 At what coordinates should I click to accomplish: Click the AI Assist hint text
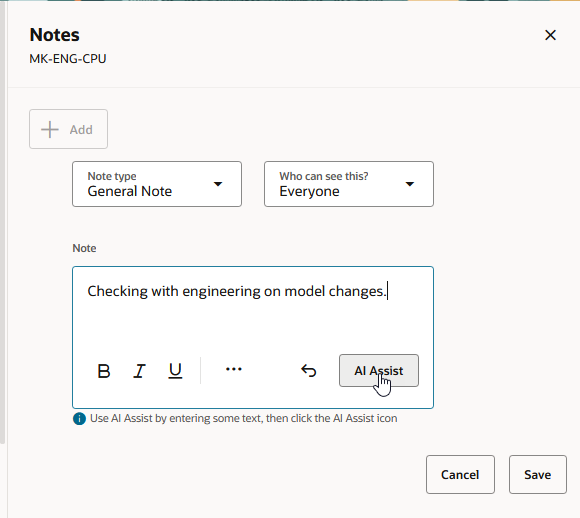coord(243,418)
